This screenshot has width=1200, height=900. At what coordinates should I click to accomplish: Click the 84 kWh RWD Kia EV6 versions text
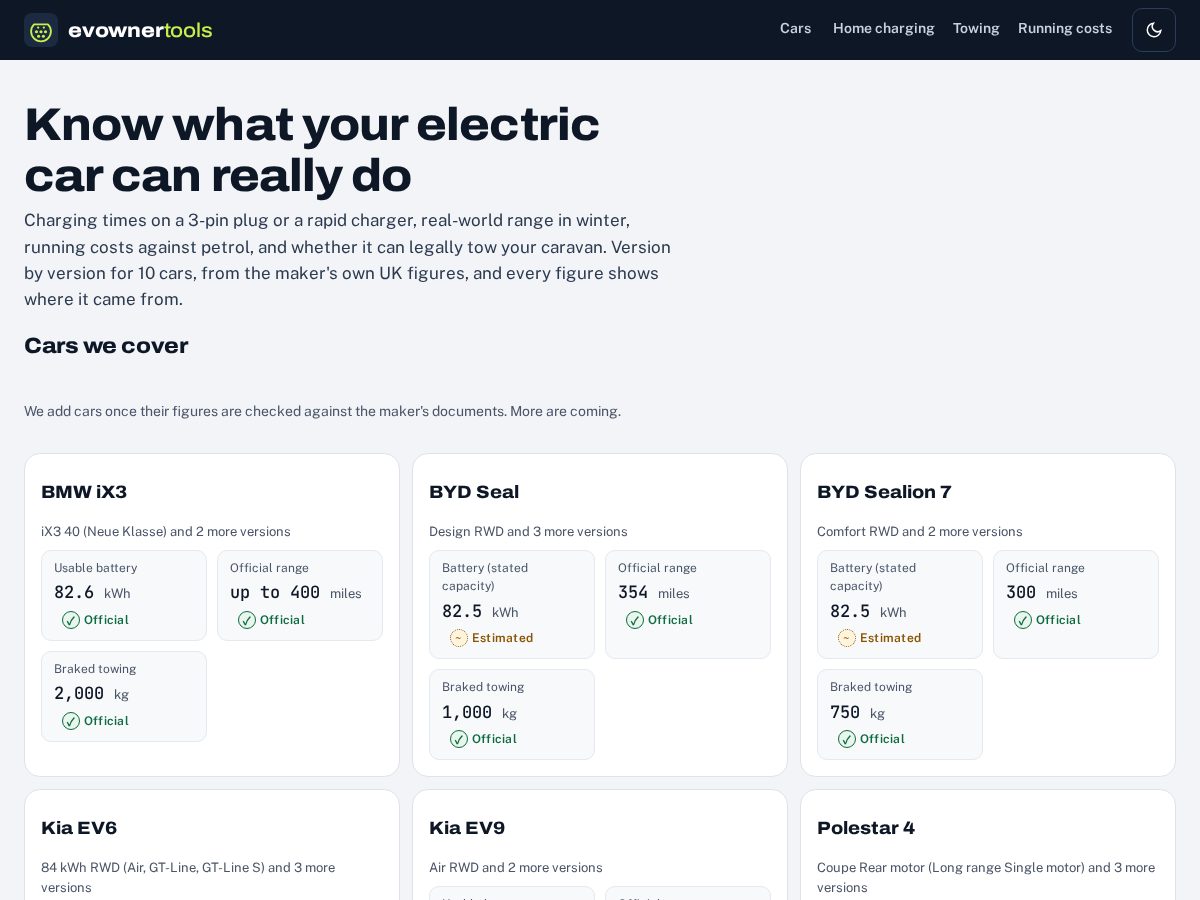[x=188, y=877]
